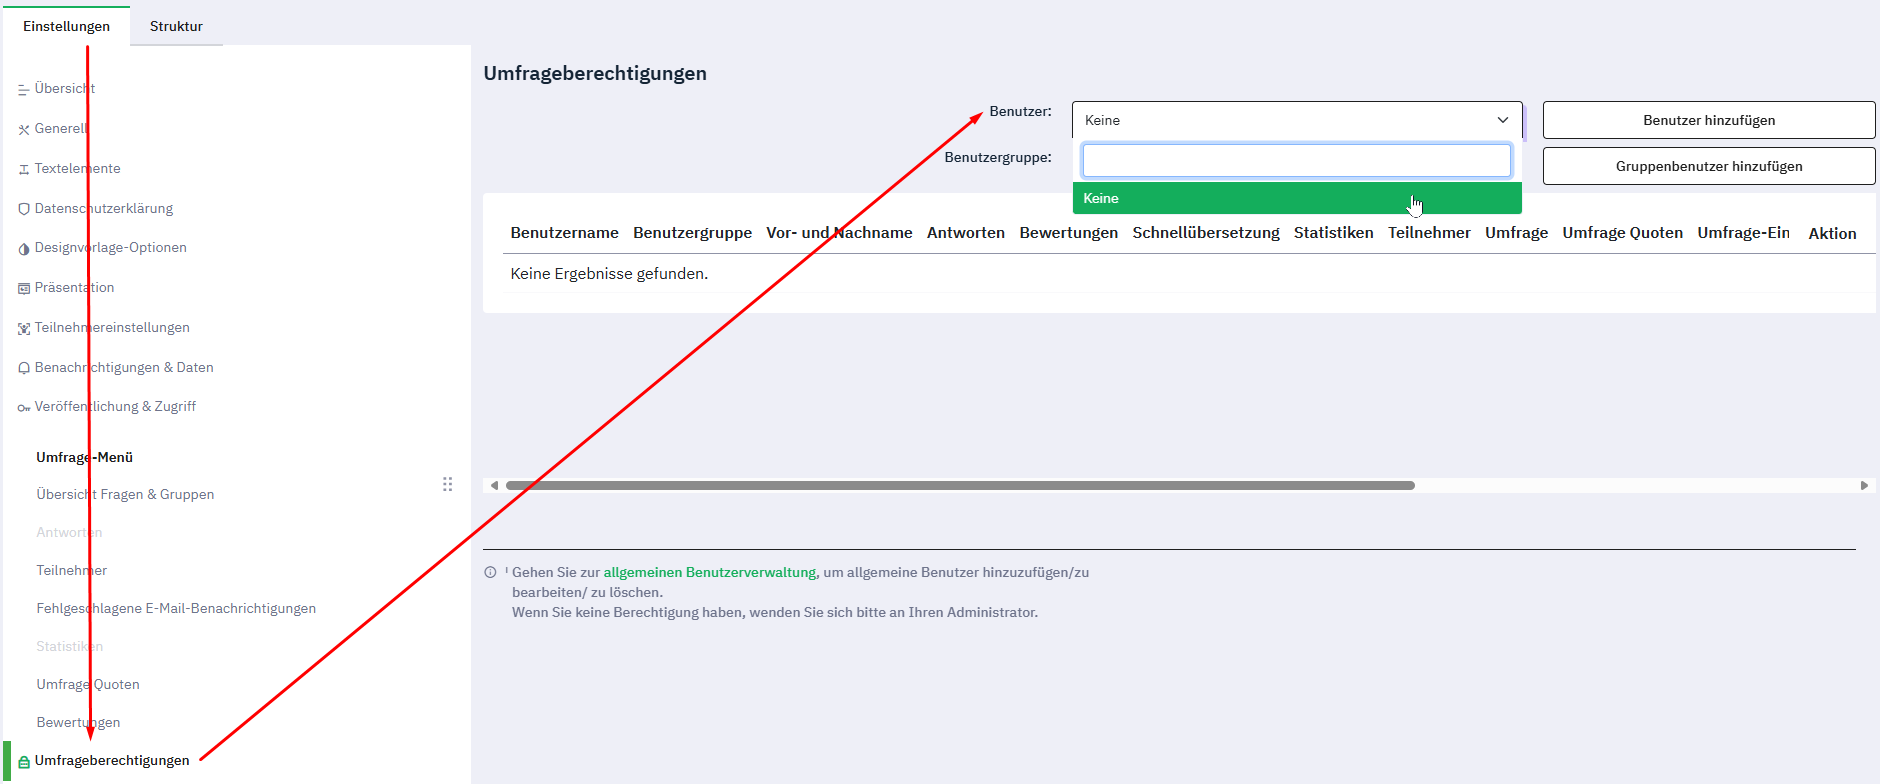The height and width of the screenshot is (784, 1880).
Task: Open the Benutzer dropdown showing Keine
Action: coord(1296,120)
